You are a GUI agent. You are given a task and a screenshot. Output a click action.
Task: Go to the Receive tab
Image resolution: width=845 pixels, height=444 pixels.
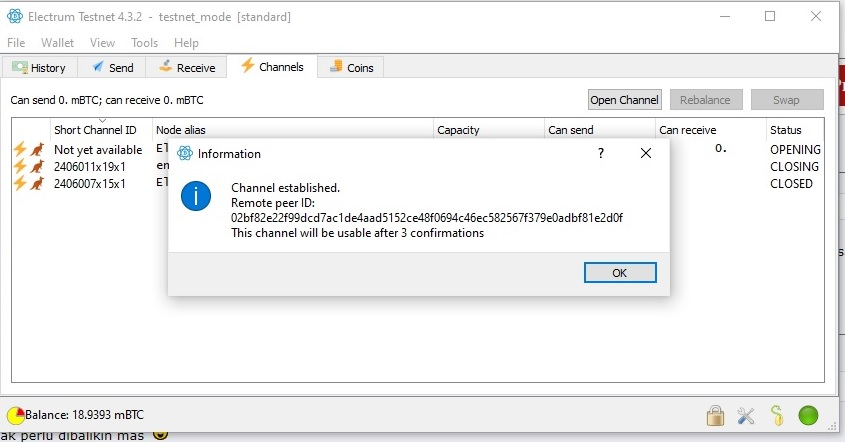(x=186, y=67)
